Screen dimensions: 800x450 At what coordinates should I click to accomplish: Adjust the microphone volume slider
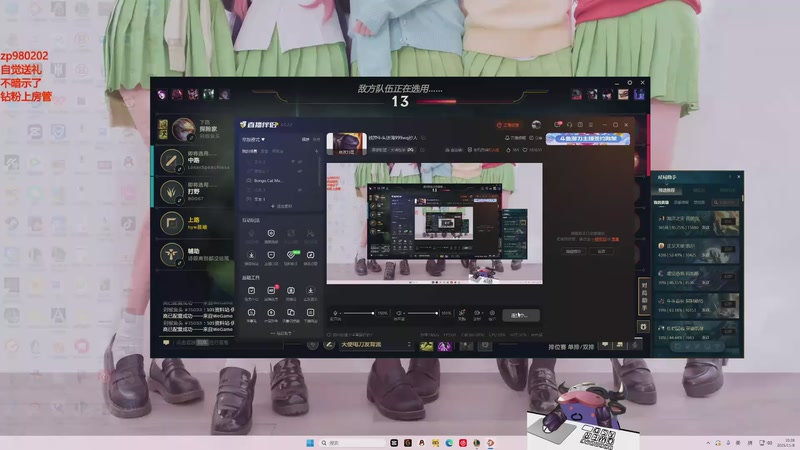coord(359,313)
